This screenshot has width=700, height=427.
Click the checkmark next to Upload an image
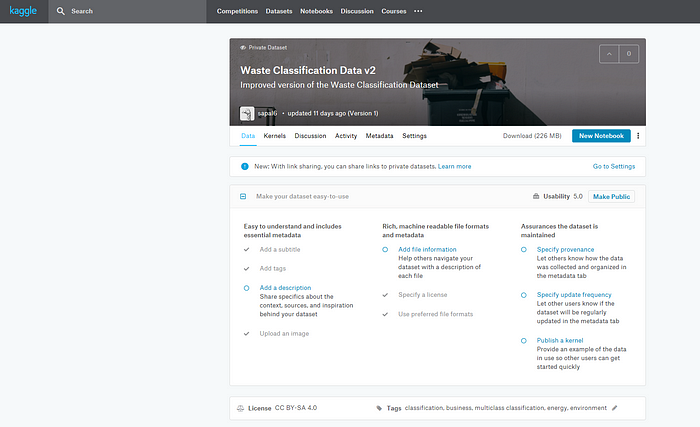pyautogui.click(x=246, y=334)
